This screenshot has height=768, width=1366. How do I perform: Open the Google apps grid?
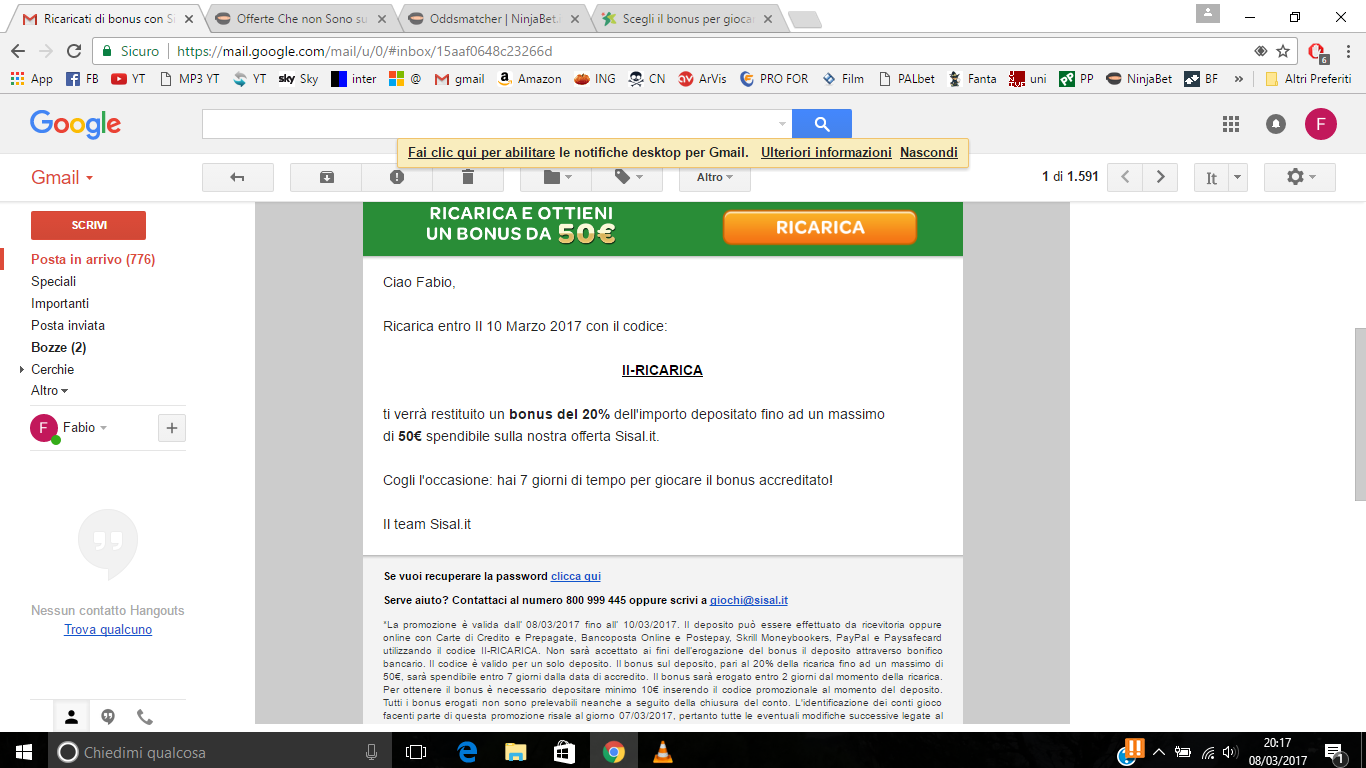(x=1231, y=124)
